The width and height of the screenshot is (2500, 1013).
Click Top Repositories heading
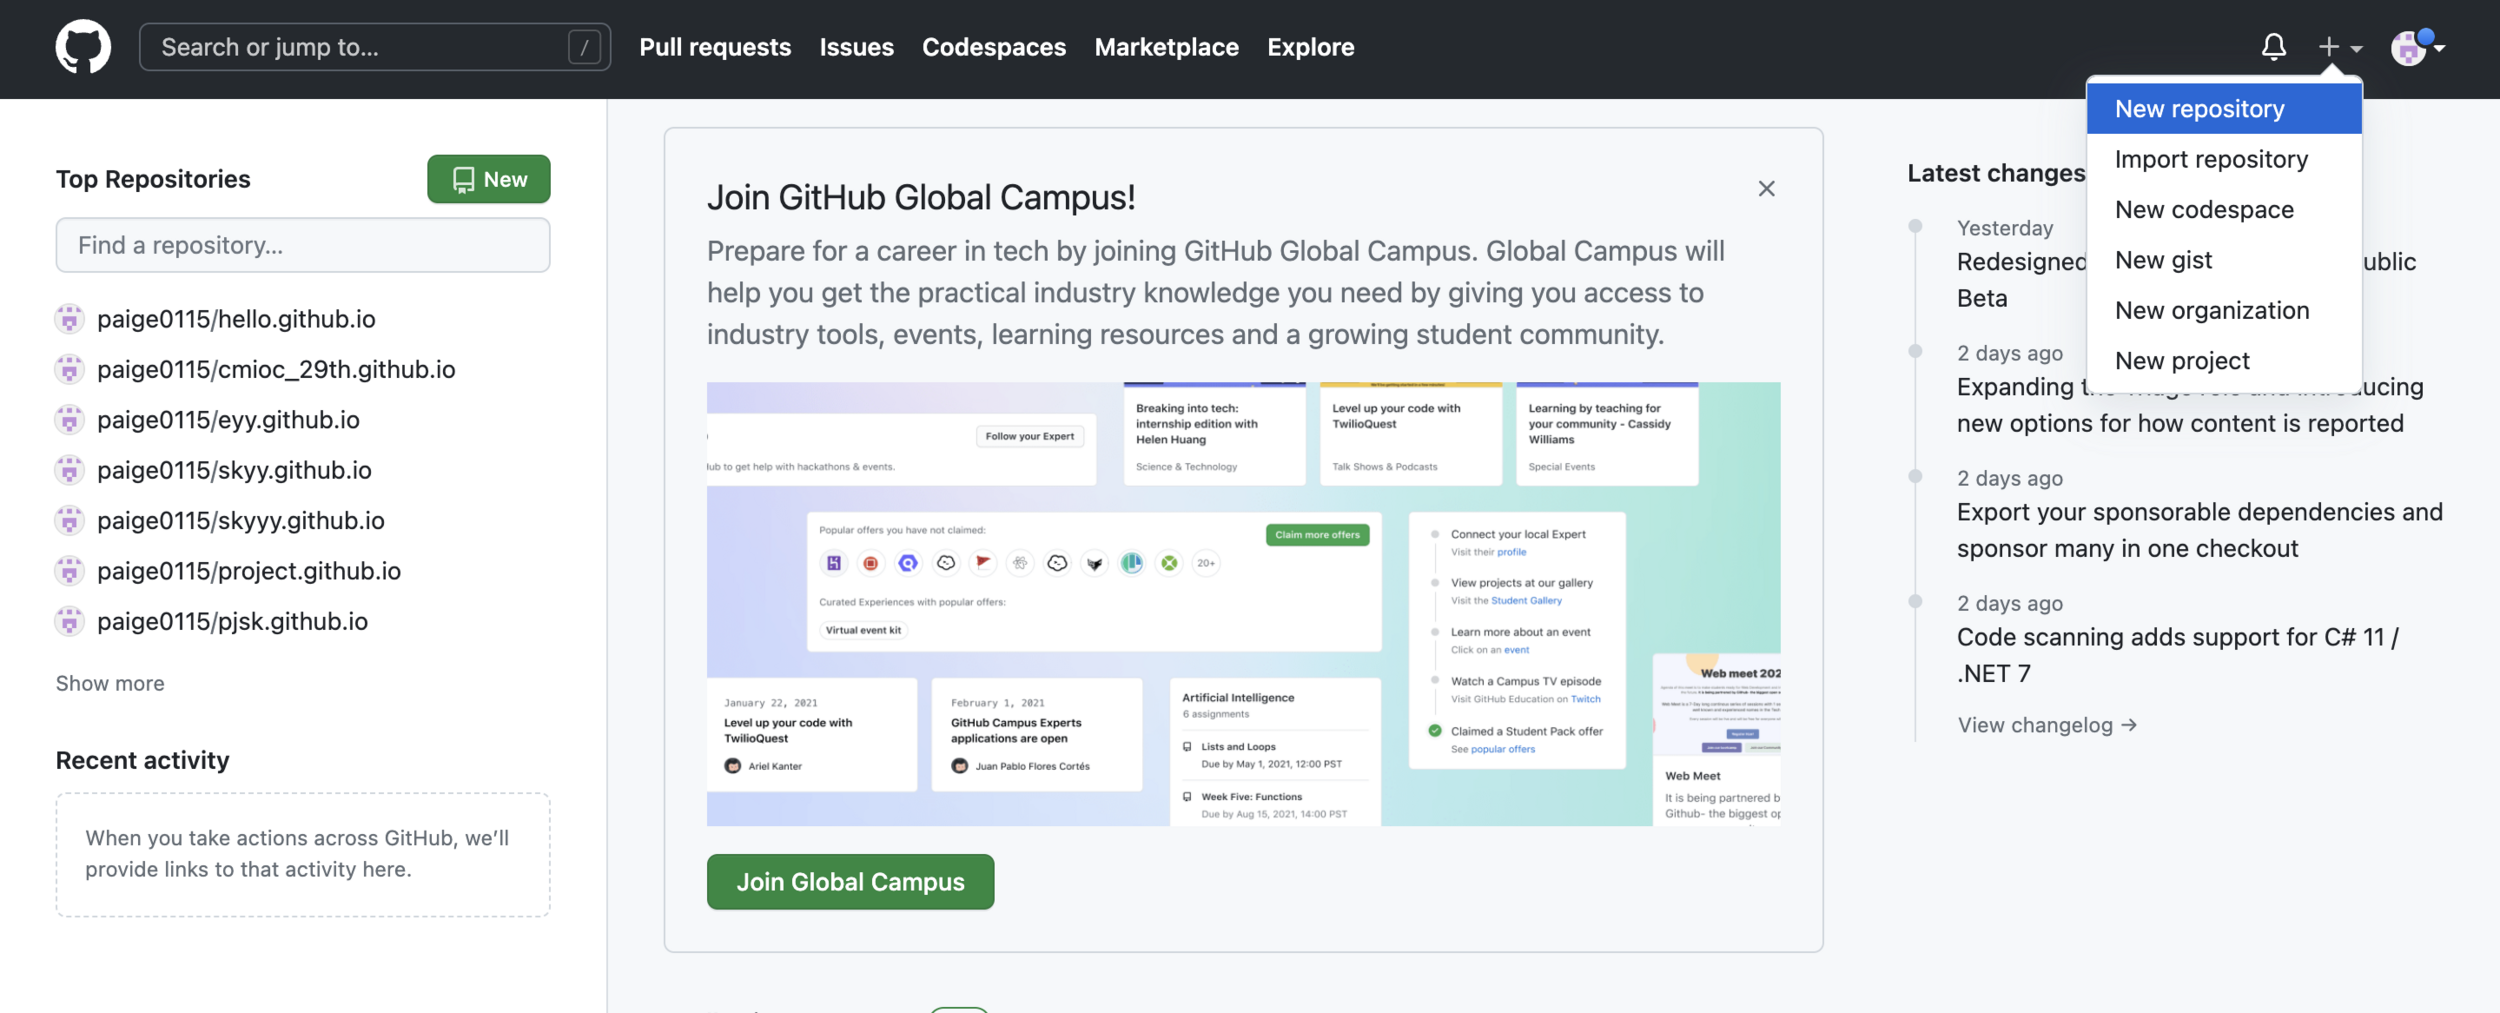tap(153, 179)
